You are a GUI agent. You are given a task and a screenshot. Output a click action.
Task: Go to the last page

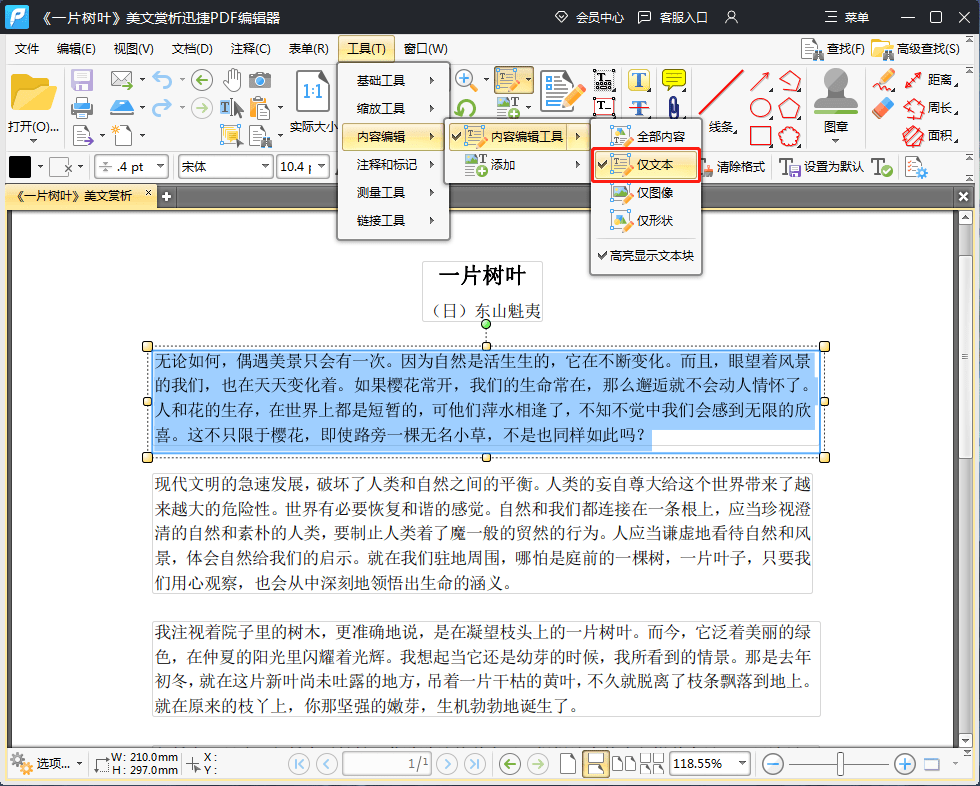(x=474, y=764)
